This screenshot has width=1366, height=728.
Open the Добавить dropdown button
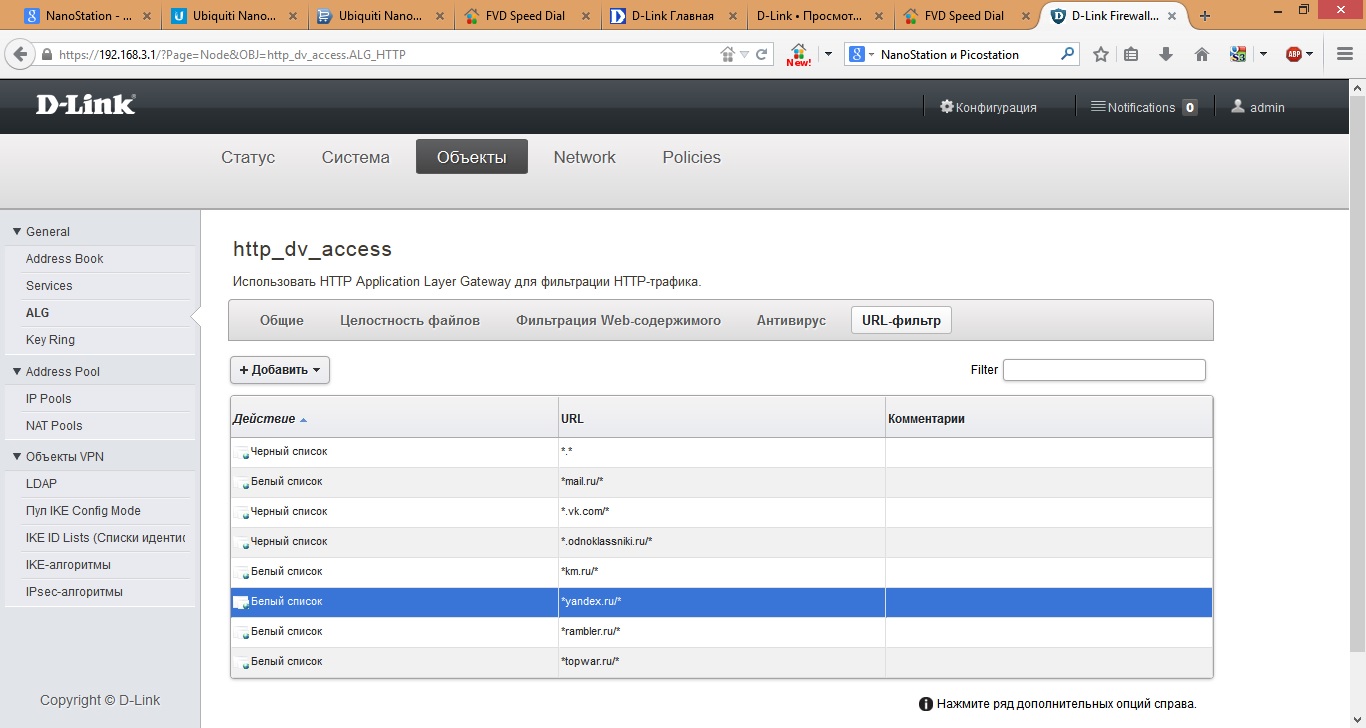coord(280,370)
